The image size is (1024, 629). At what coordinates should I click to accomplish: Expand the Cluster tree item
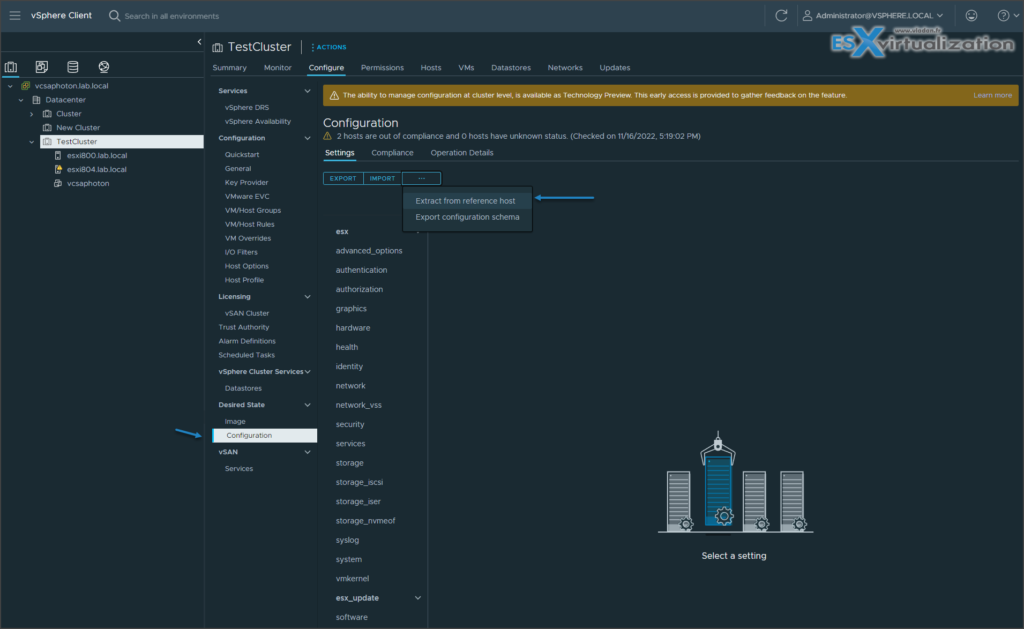tap(31, 114)
